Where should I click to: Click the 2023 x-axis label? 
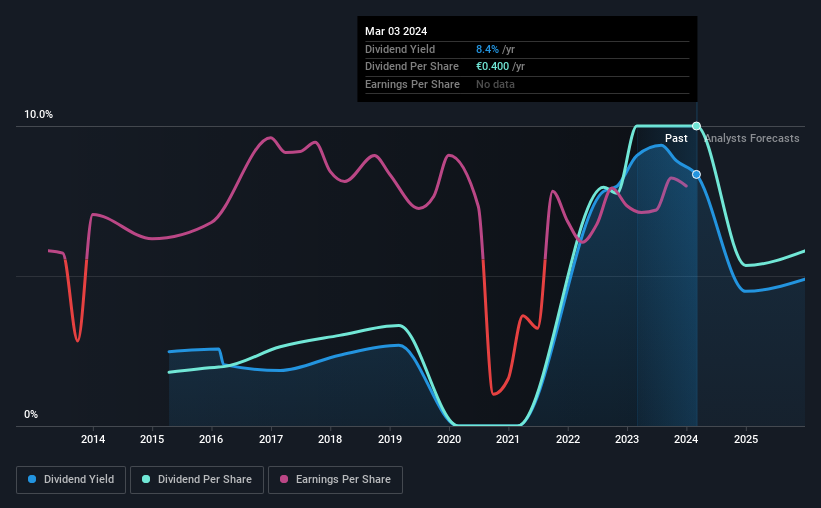[x=627, y=439]
